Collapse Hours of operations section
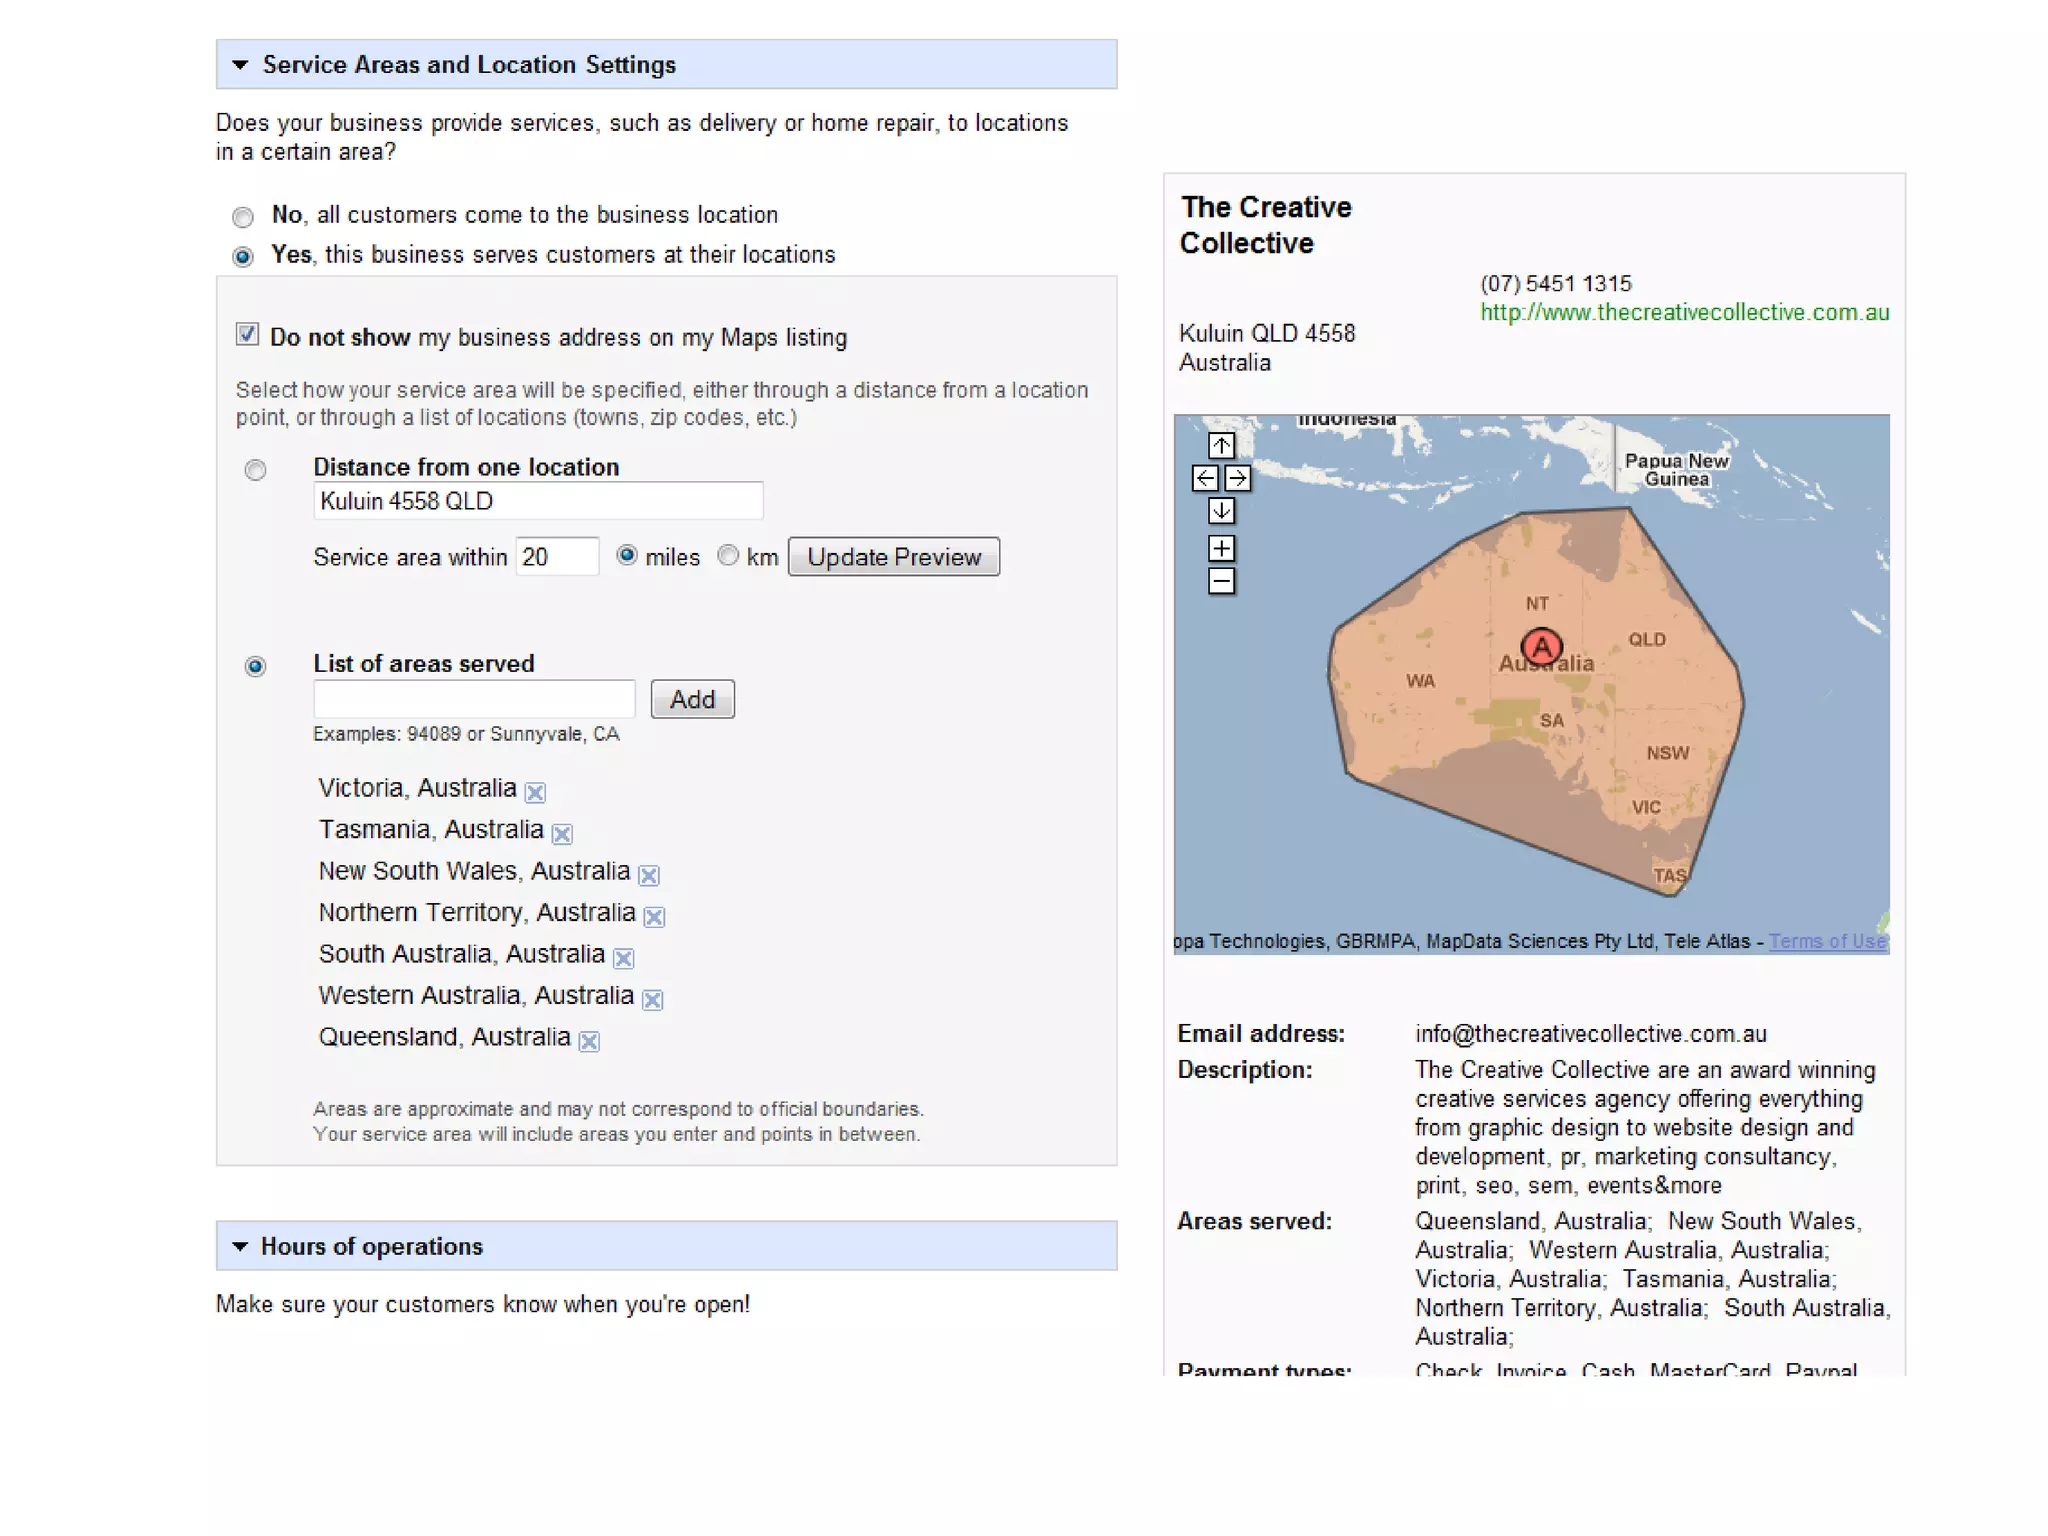This screenshot has height=1536, width=2048. point(240,1247)
